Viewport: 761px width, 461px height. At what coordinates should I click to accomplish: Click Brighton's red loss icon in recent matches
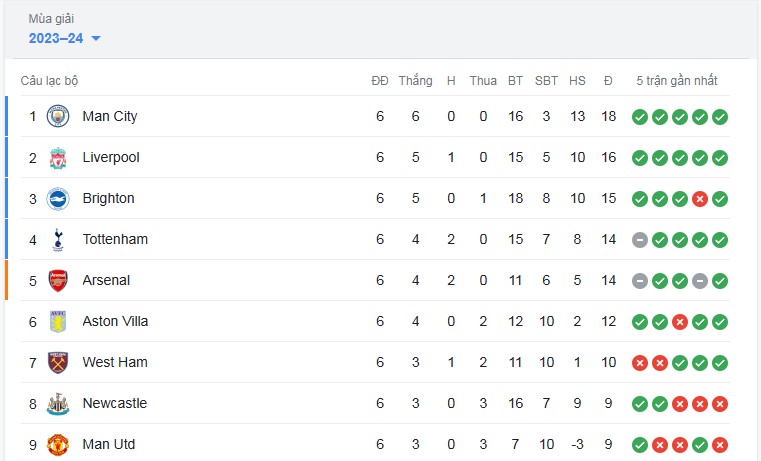(700, 199)
